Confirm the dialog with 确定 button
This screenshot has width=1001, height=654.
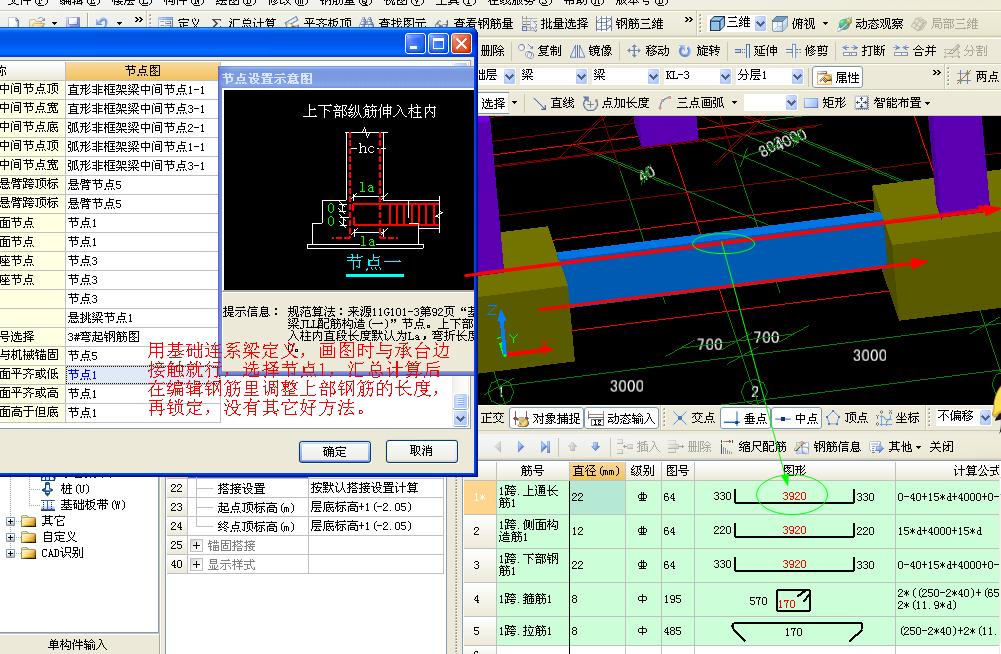point(335,452)
